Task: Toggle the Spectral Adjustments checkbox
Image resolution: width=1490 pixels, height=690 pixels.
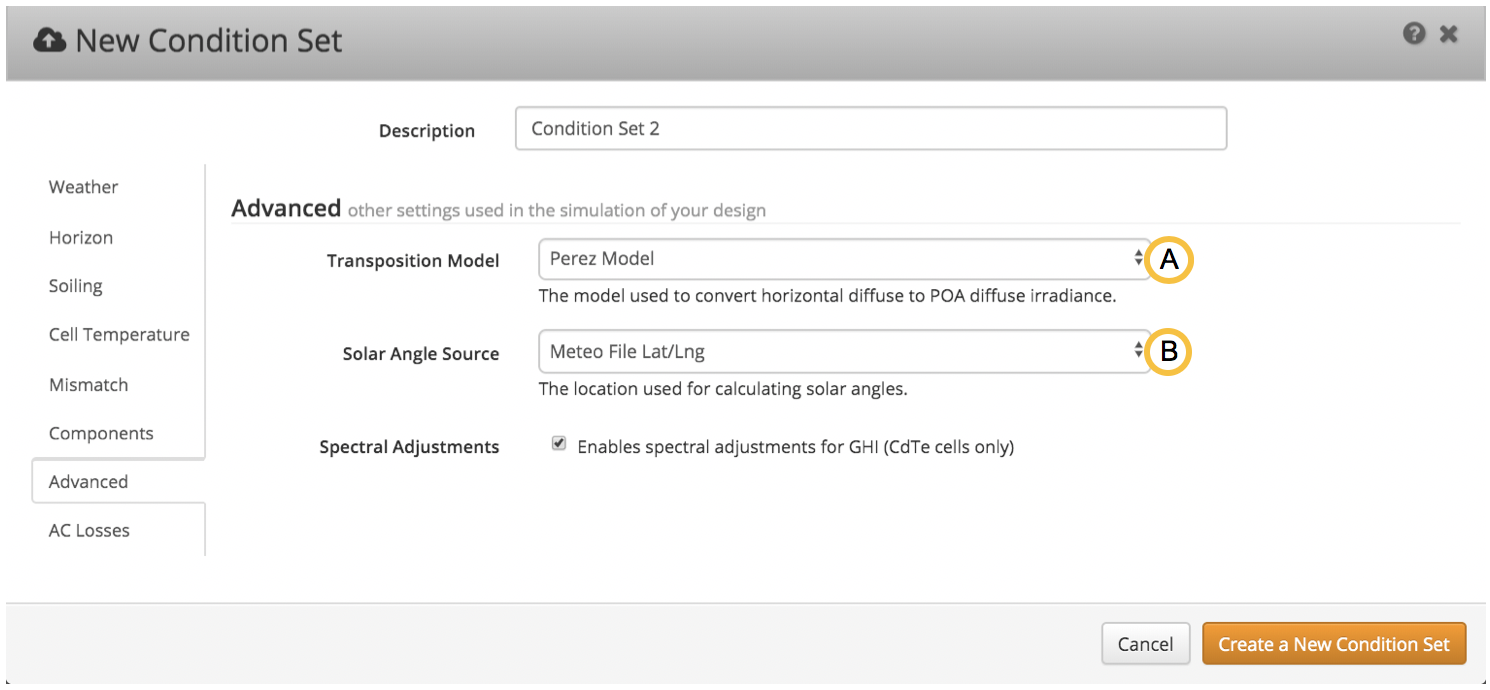Action: (559, 445)
